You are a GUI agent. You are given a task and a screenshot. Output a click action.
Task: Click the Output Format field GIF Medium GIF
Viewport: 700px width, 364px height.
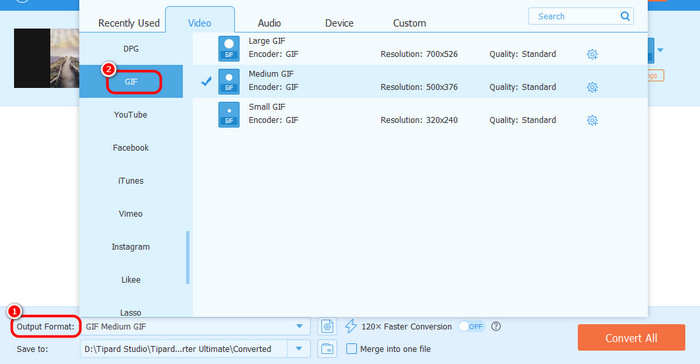[195, 326]
